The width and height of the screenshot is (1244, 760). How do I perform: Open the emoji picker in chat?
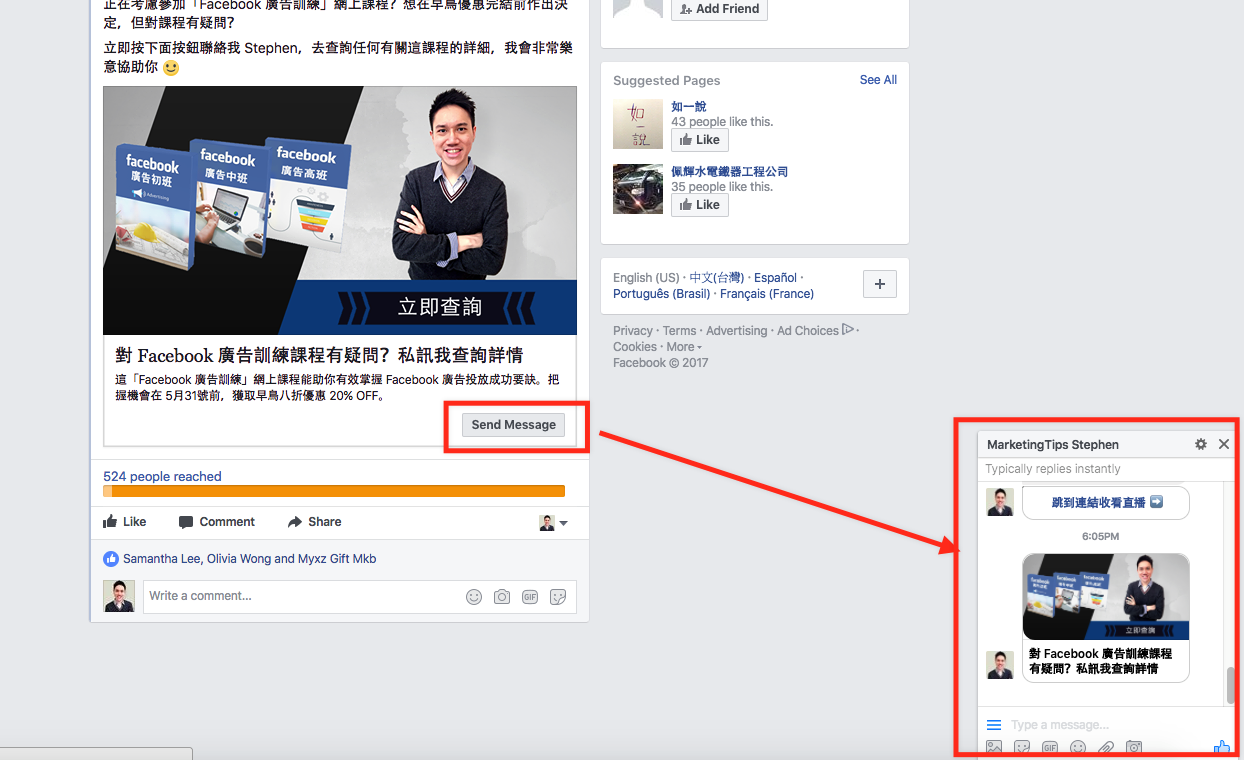(1078, 747)
